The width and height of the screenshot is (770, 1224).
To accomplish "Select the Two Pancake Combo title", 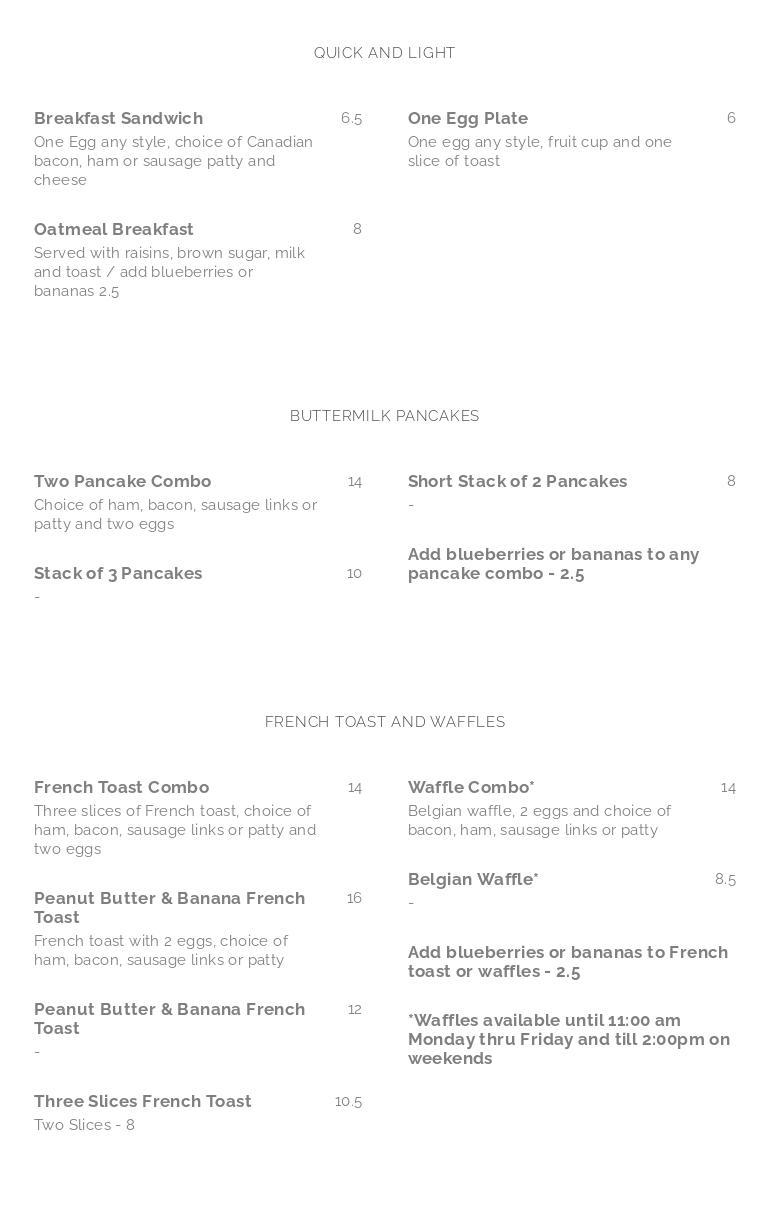I will click(x=122, y=481).
